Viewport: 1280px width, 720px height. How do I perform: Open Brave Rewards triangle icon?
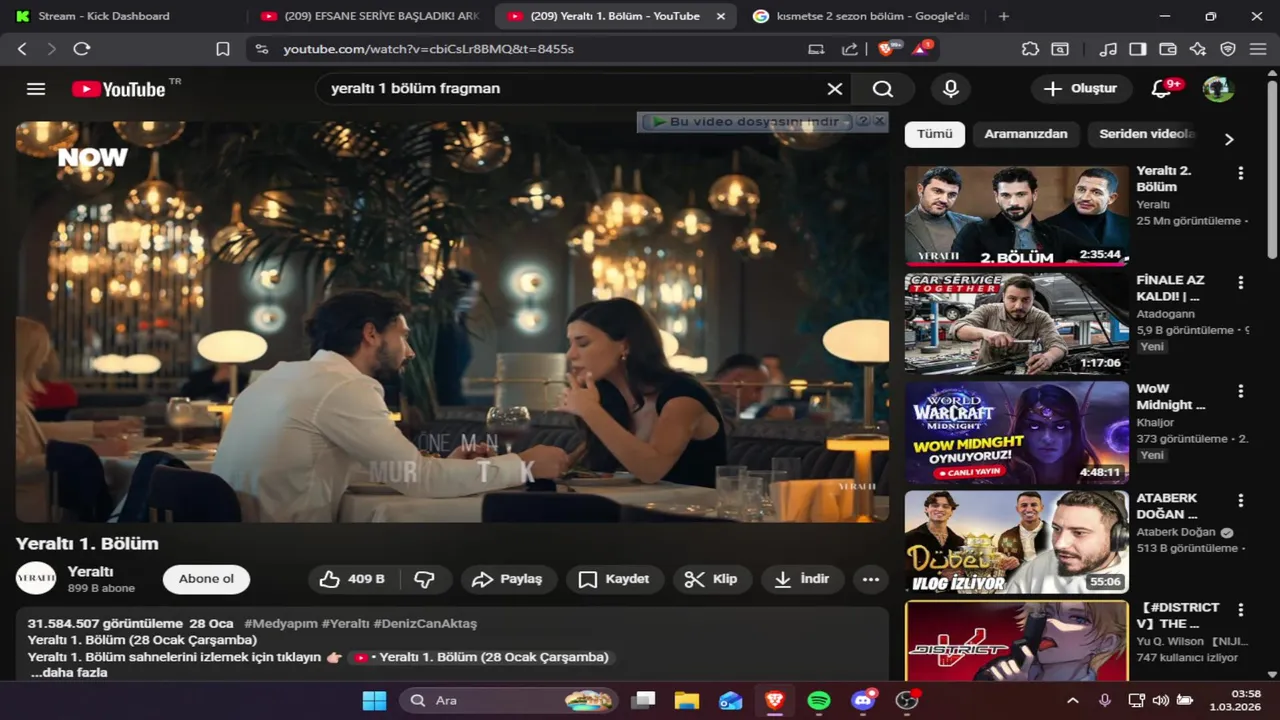(x=922, y=49)
